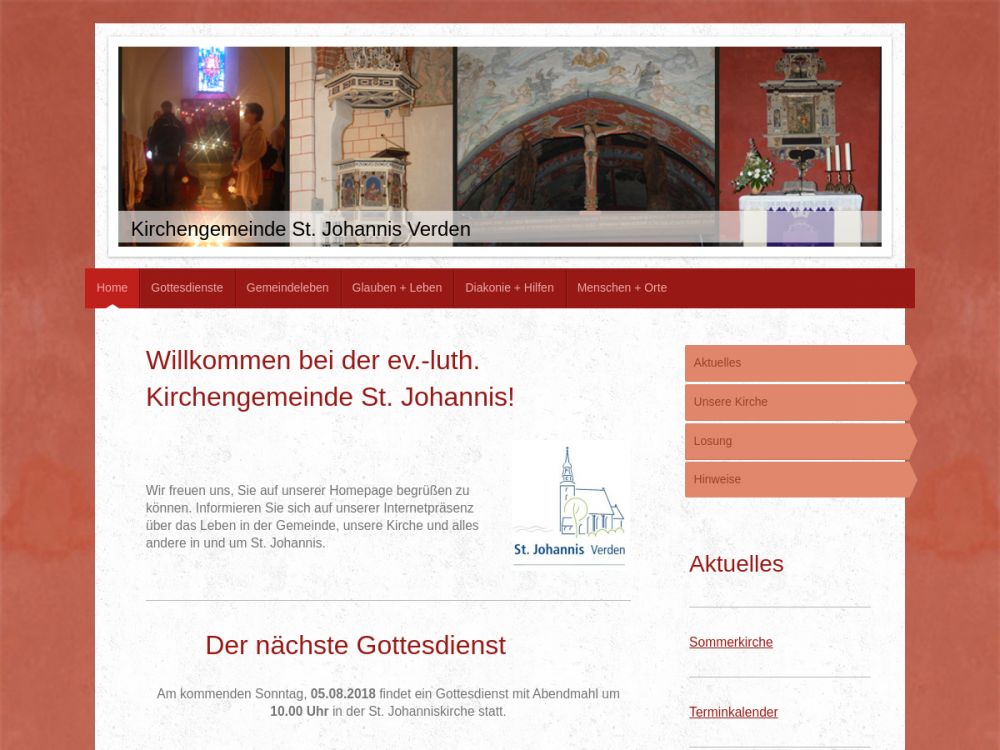The image size is (1000, 750).
Task: Go to Glauben + Leben section
Action: tap(397, 288)
